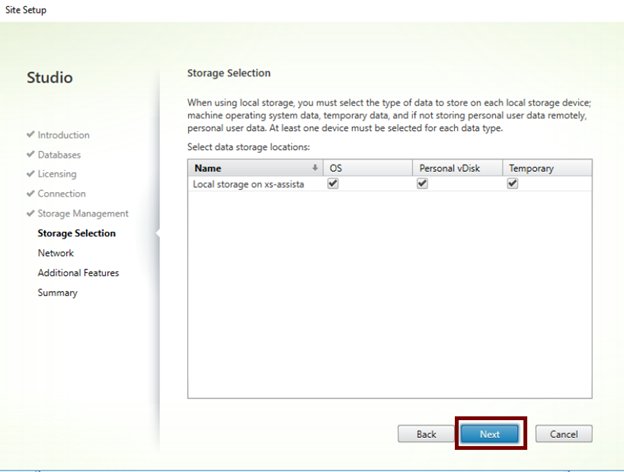This screenshot has height=472, width=624.
Task: Click the Back button
Action: 426,434
